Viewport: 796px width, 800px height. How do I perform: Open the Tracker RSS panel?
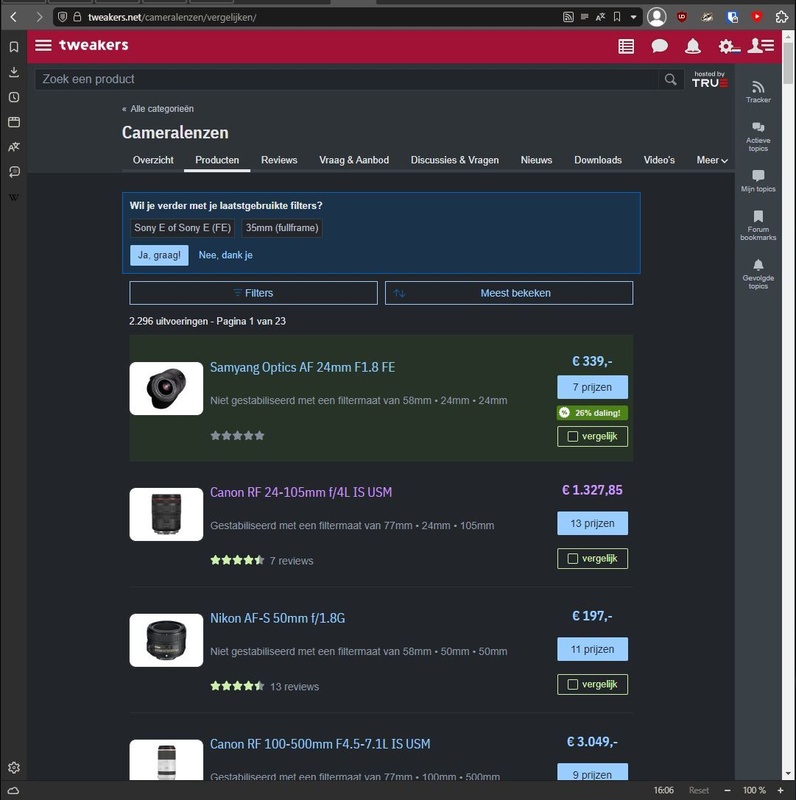(758, 92)
